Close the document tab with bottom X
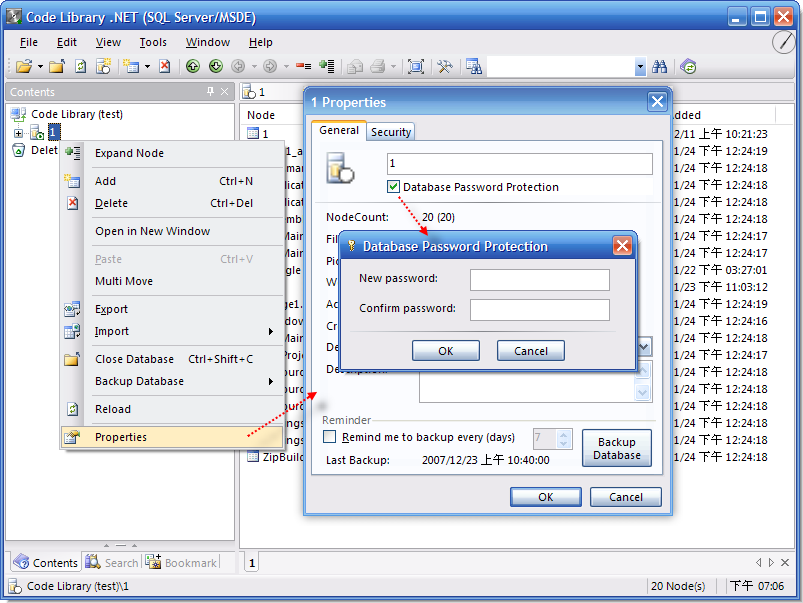Image resolution: width=803 pixels, height=603 pixels. [785, 563]
